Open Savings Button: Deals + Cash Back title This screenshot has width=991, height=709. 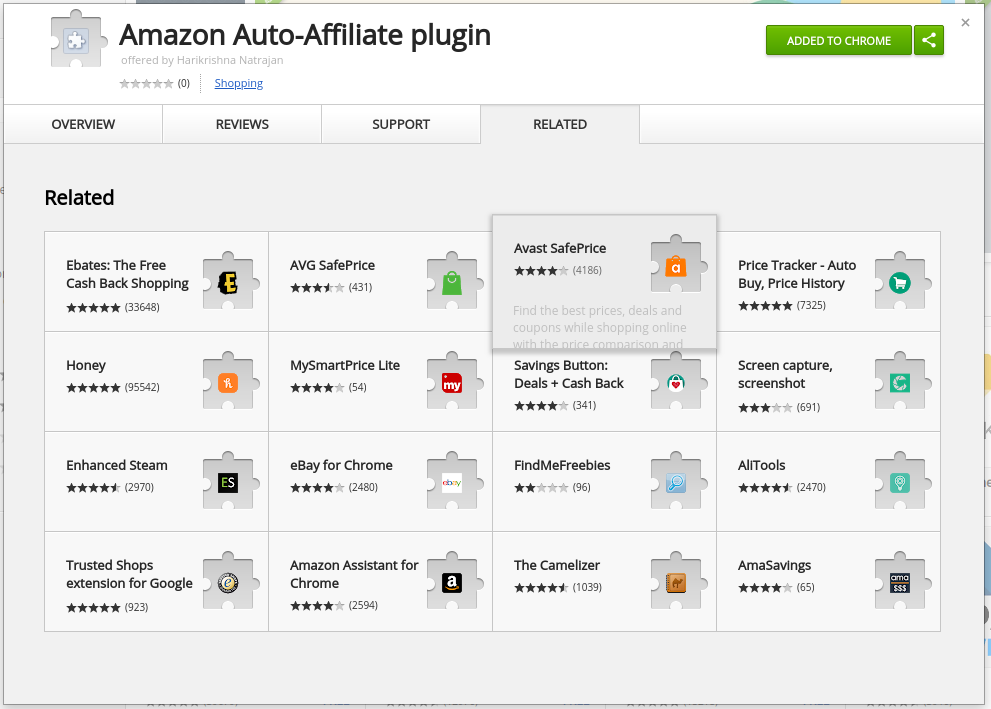[x=569, y=374]
